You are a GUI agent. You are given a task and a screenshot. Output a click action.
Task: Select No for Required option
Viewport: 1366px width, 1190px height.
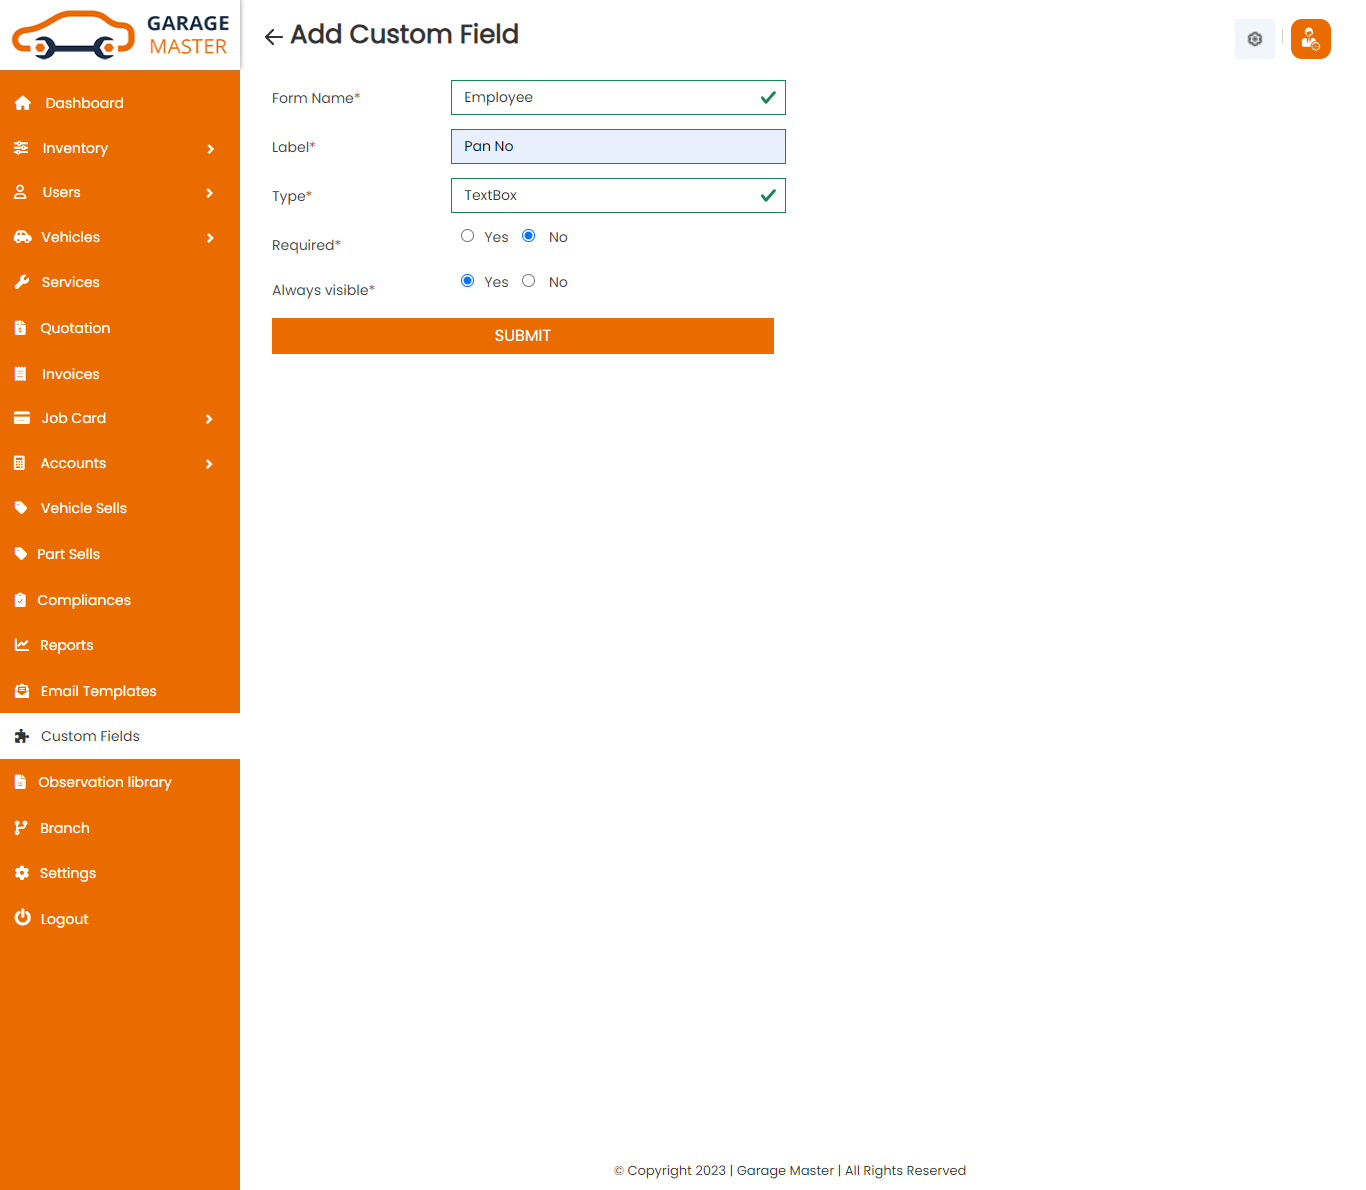(528, 235)
